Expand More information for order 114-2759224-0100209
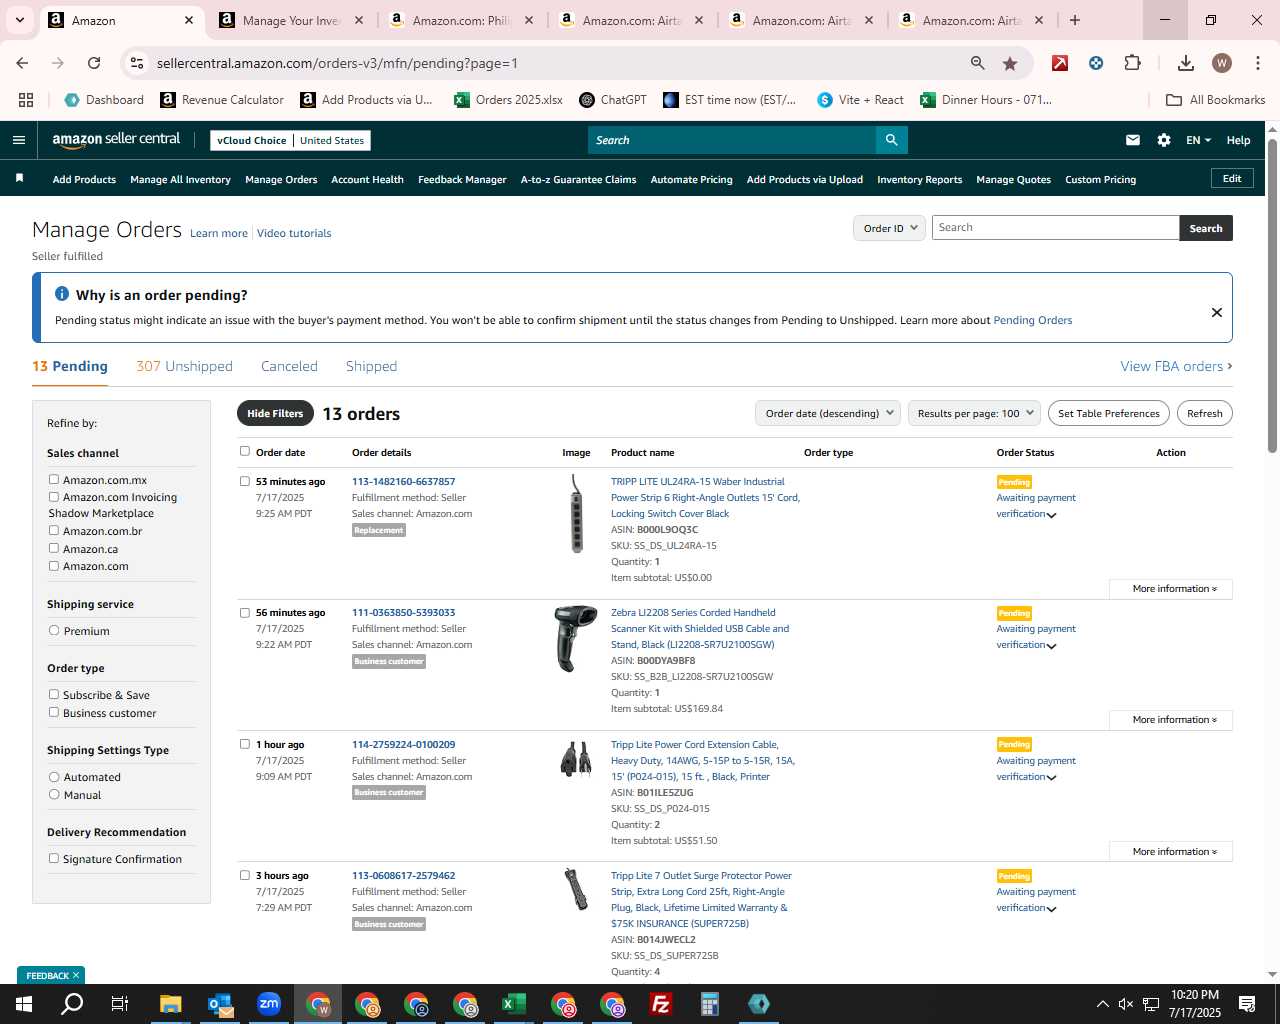Viewport: 1280px width, 1024px height. tap(1171, 852)
